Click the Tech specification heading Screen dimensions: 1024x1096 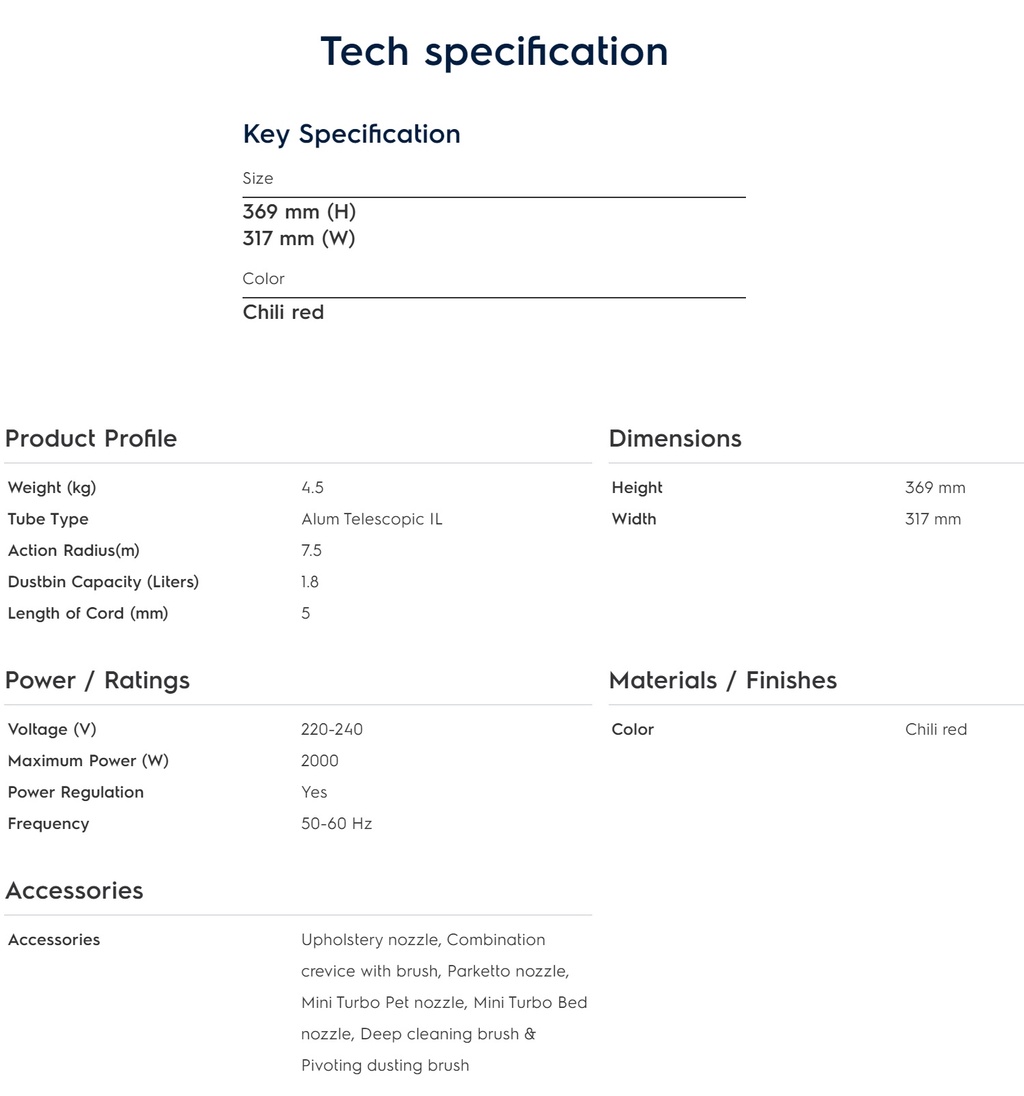click(x=494, y=52)
